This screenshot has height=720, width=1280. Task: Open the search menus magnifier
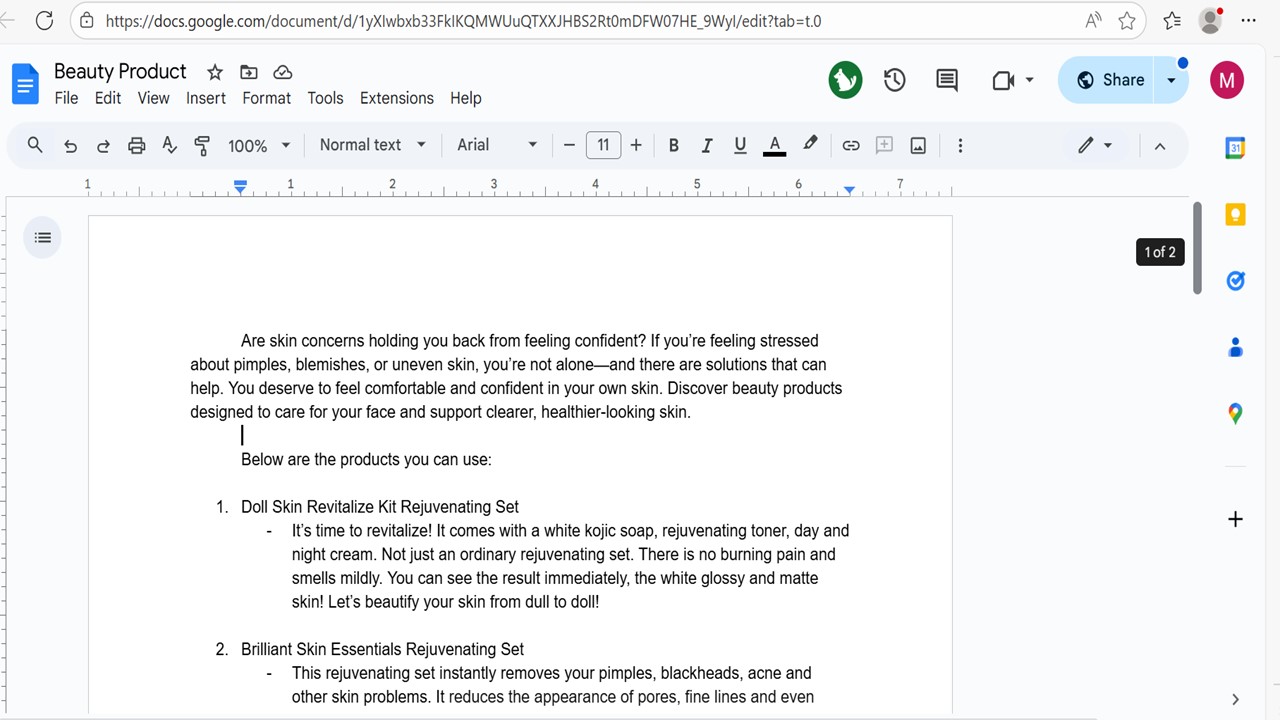35,145
